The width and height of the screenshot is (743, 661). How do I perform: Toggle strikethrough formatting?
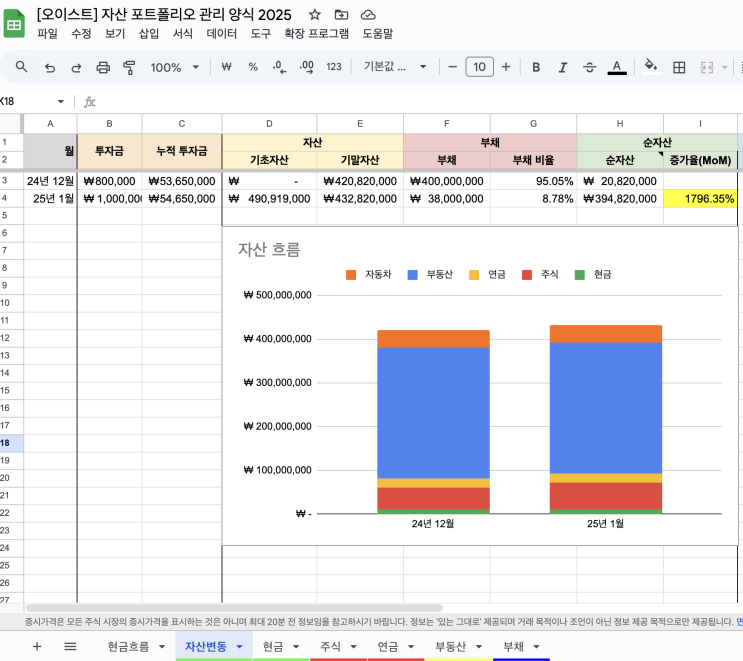click(x=589, y=67)
